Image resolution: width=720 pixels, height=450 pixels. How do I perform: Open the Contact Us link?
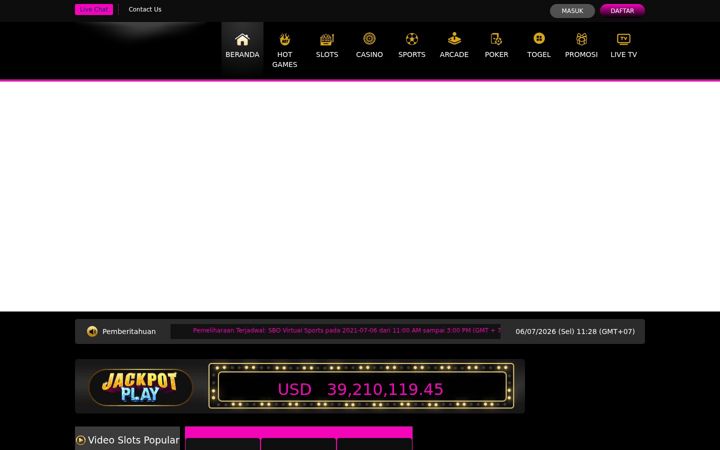click(x=145, y=9)
